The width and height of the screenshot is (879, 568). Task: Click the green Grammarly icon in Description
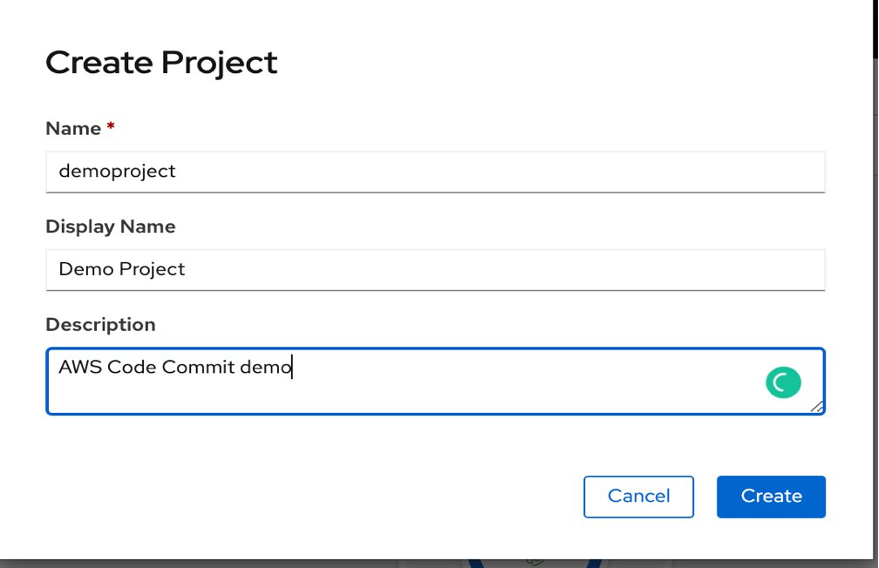783,382
